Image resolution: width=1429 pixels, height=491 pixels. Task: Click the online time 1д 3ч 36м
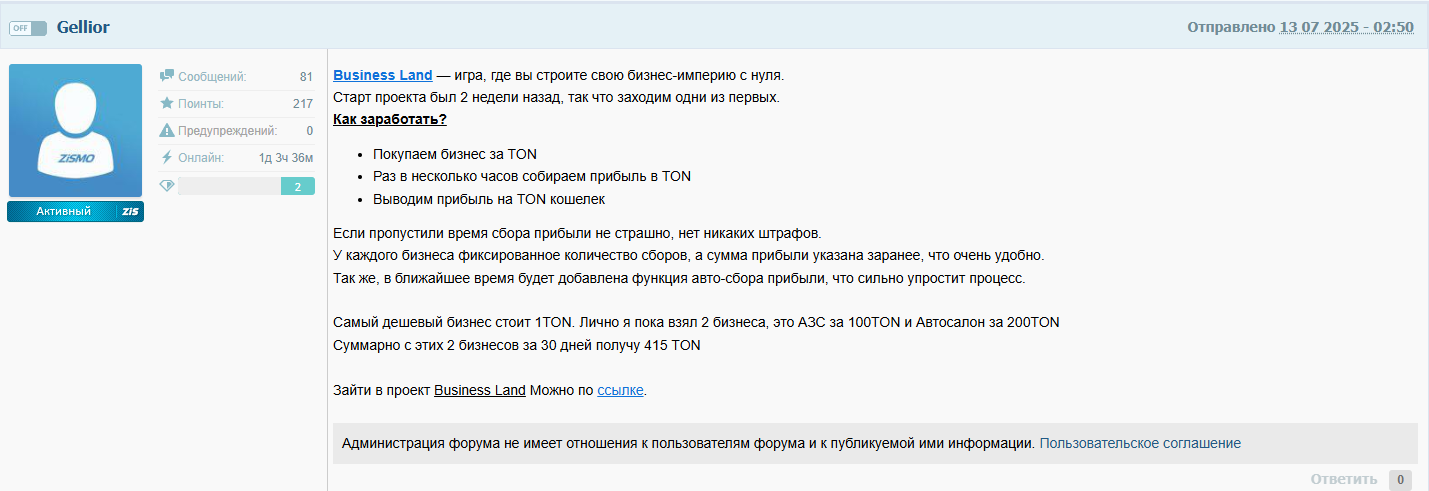click(x=286, y=157)
